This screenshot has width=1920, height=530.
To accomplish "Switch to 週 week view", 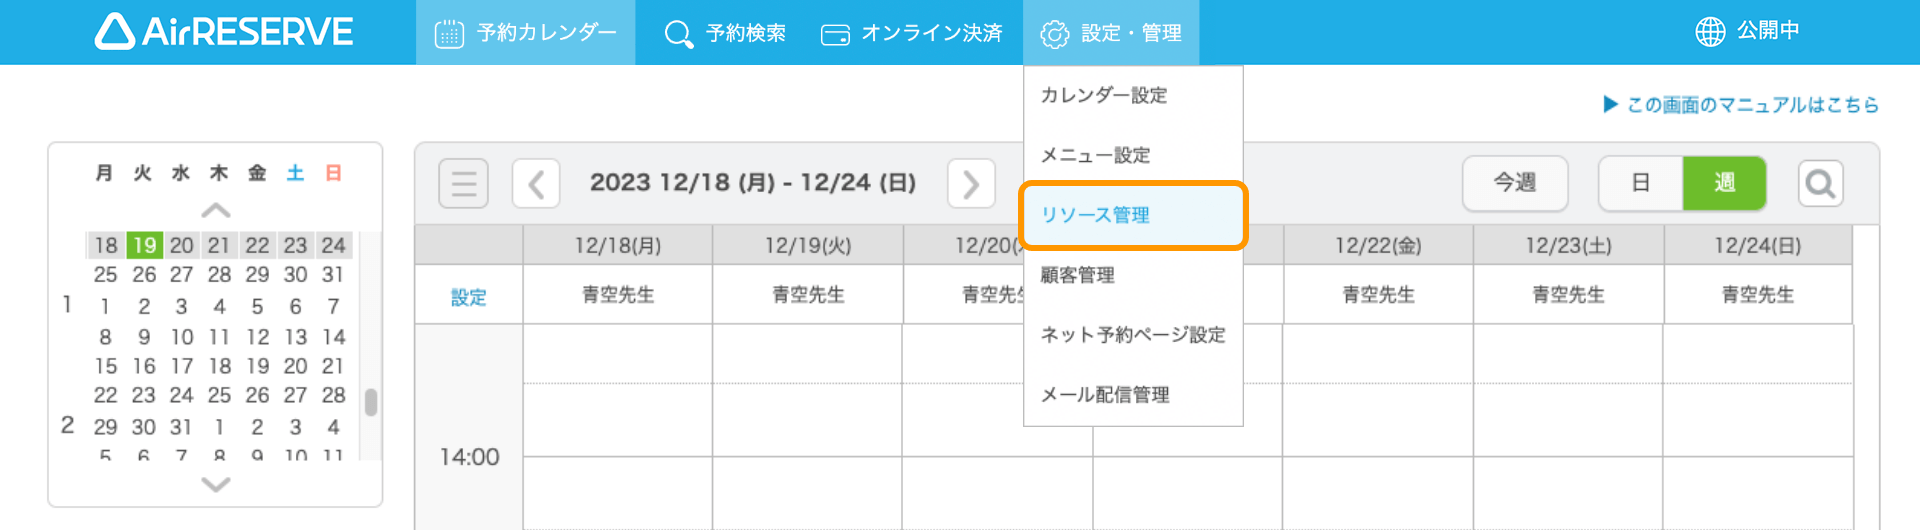I will pyautogui.click(x=1724, y=183).
